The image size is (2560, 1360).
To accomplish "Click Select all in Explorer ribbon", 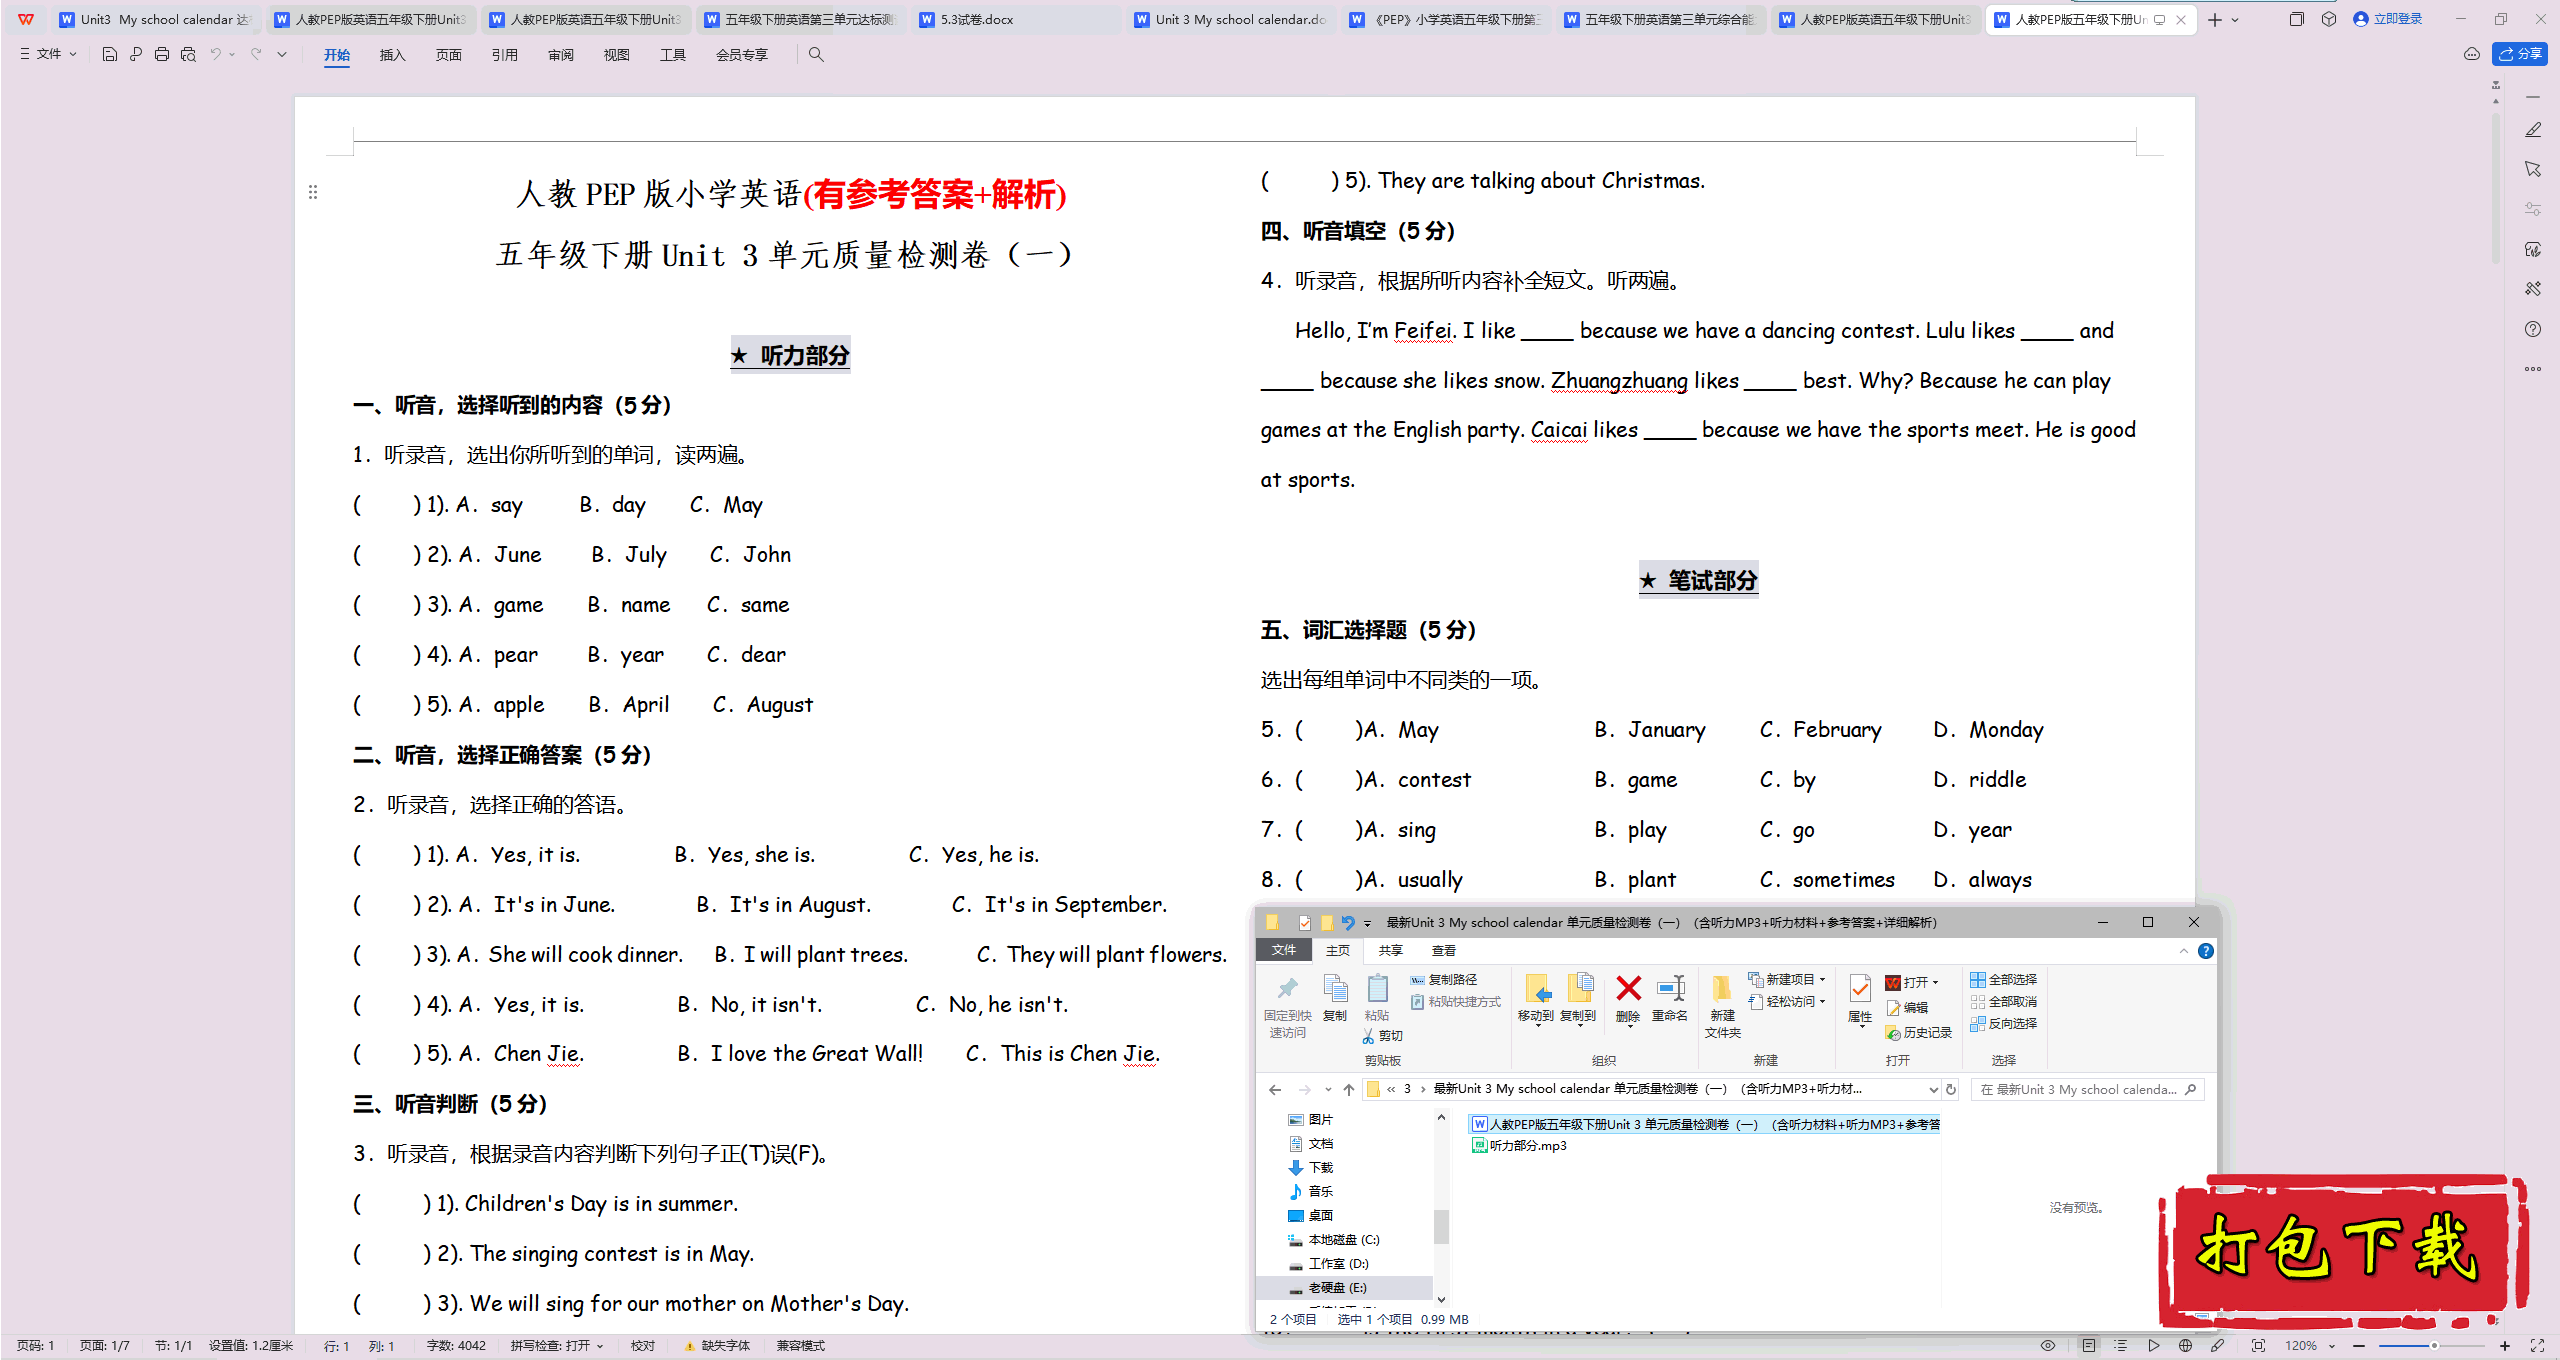I will [x=2003, y=980].
